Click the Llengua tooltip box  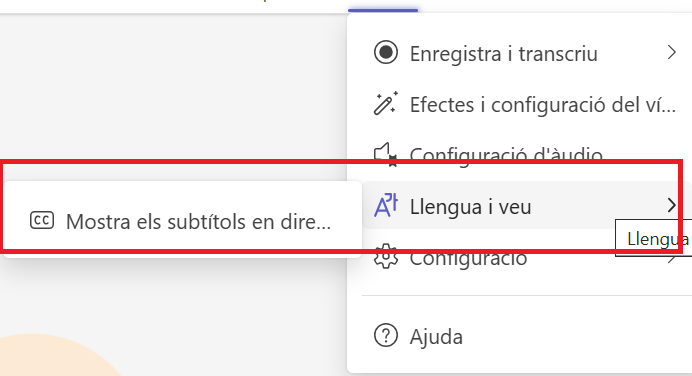click(654, 238)
